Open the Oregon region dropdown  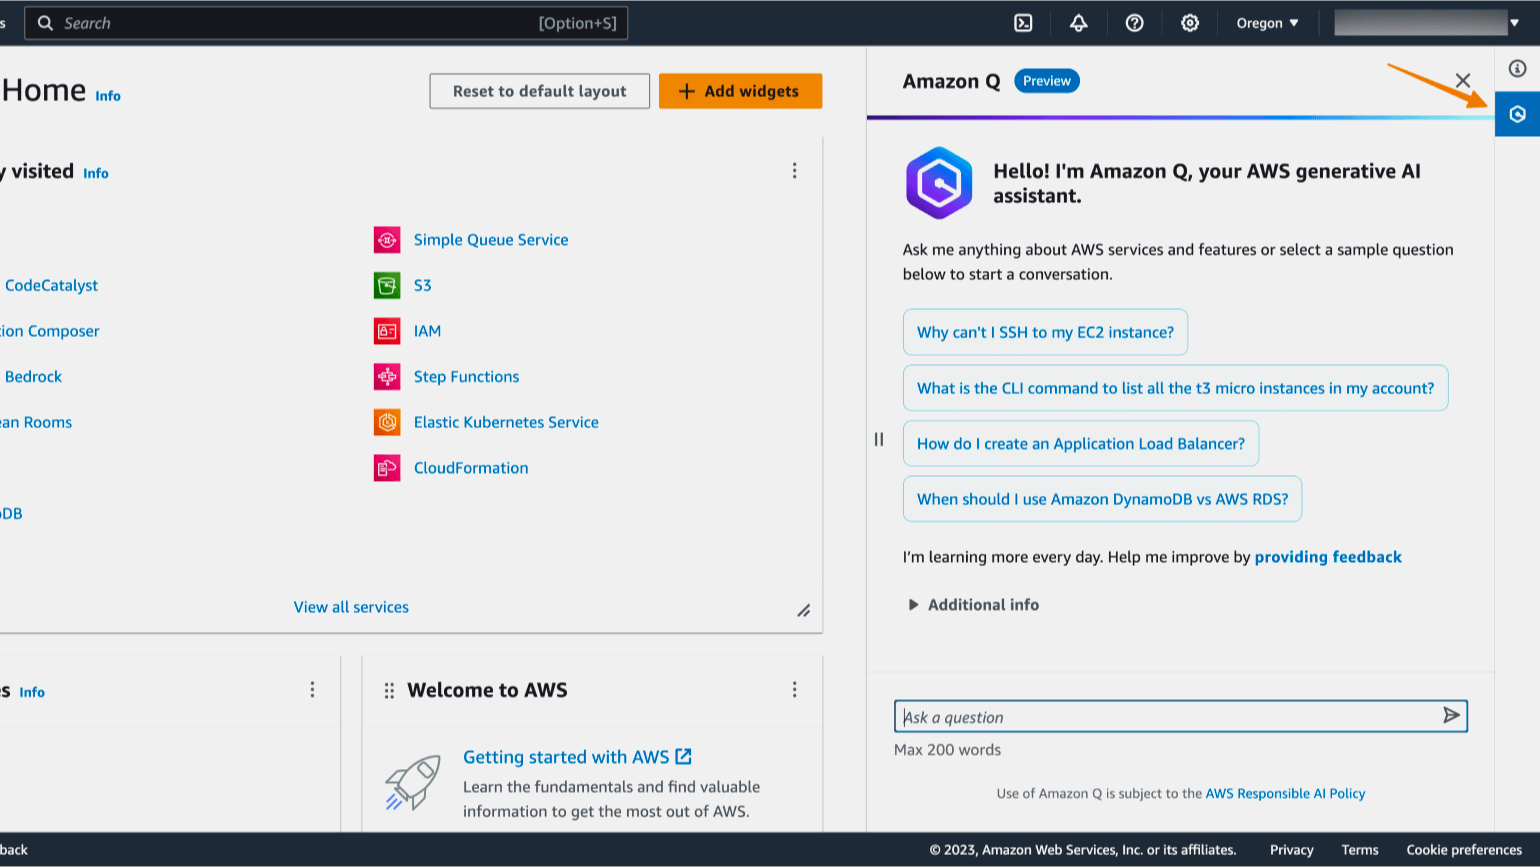click(1267, 23)
